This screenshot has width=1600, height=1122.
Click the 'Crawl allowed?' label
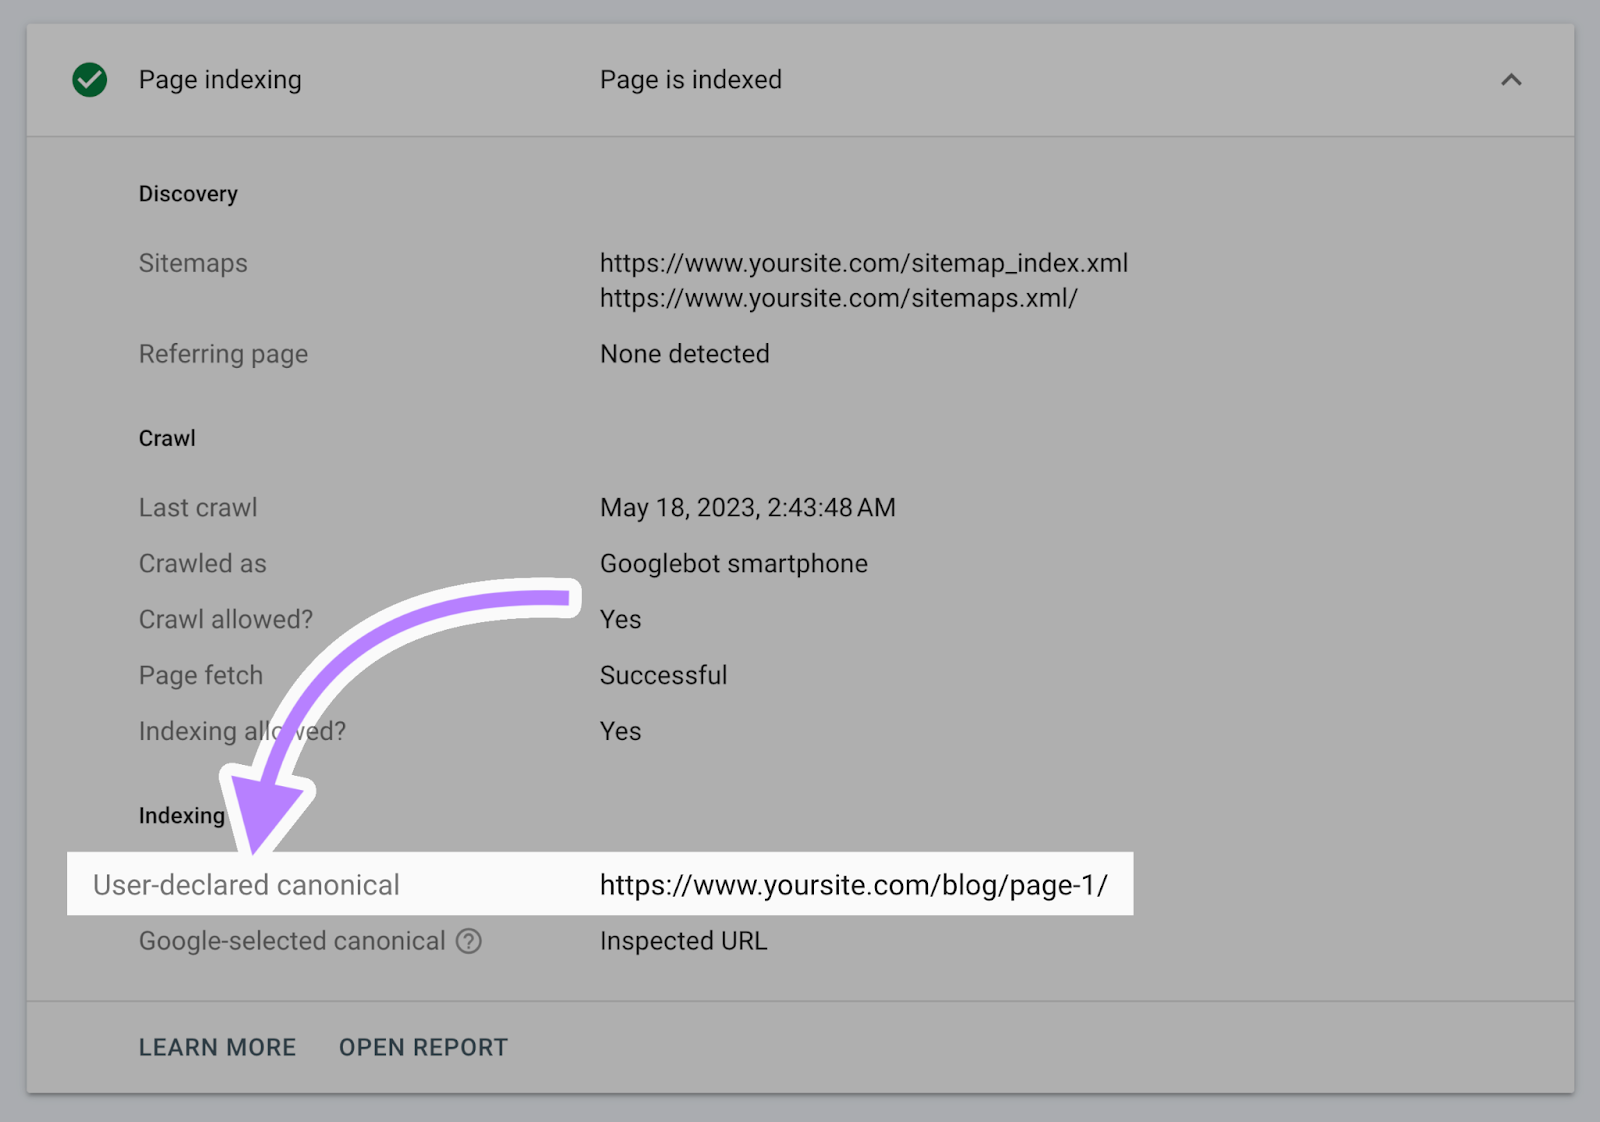tap(226, 620)
